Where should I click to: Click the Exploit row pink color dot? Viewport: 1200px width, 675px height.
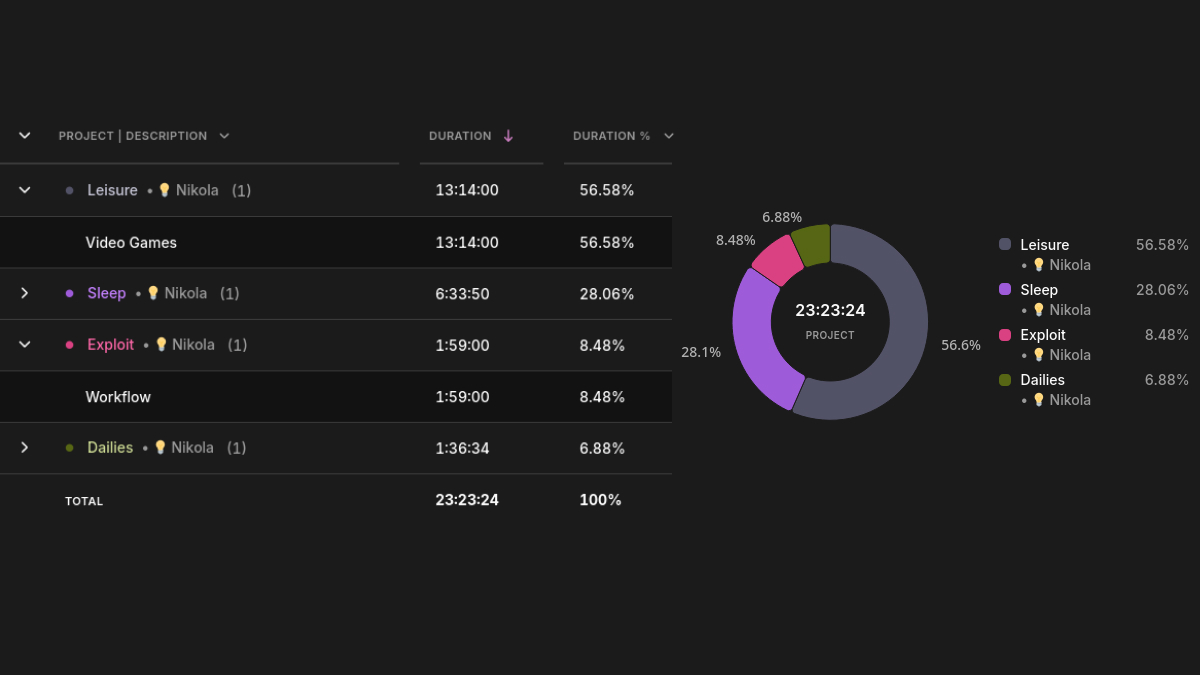[69, 344]
